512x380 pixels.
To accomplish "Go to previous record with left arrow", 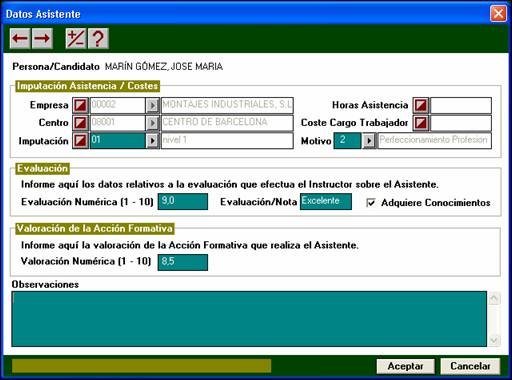I will click(20, 39).
